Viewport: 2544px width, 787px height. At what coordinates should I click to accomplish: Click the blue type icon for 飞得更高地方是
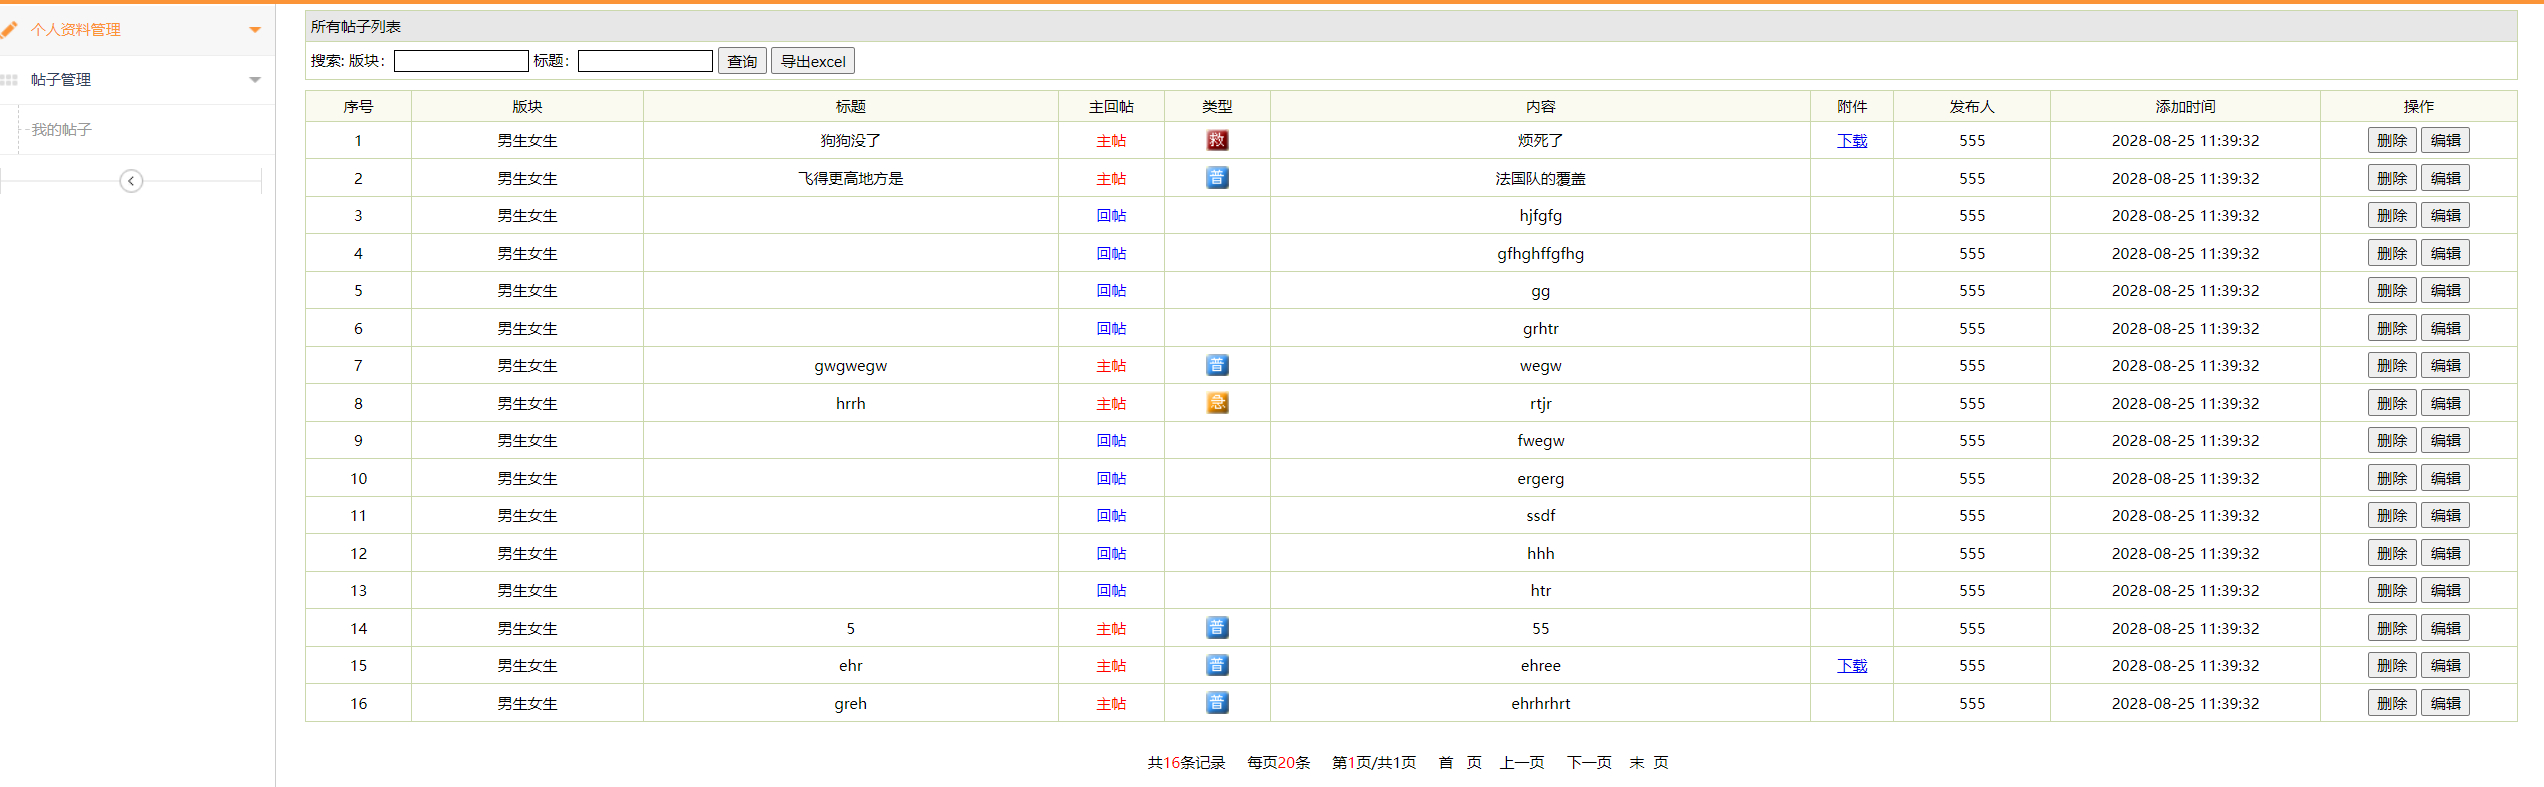pos(1217,178)
